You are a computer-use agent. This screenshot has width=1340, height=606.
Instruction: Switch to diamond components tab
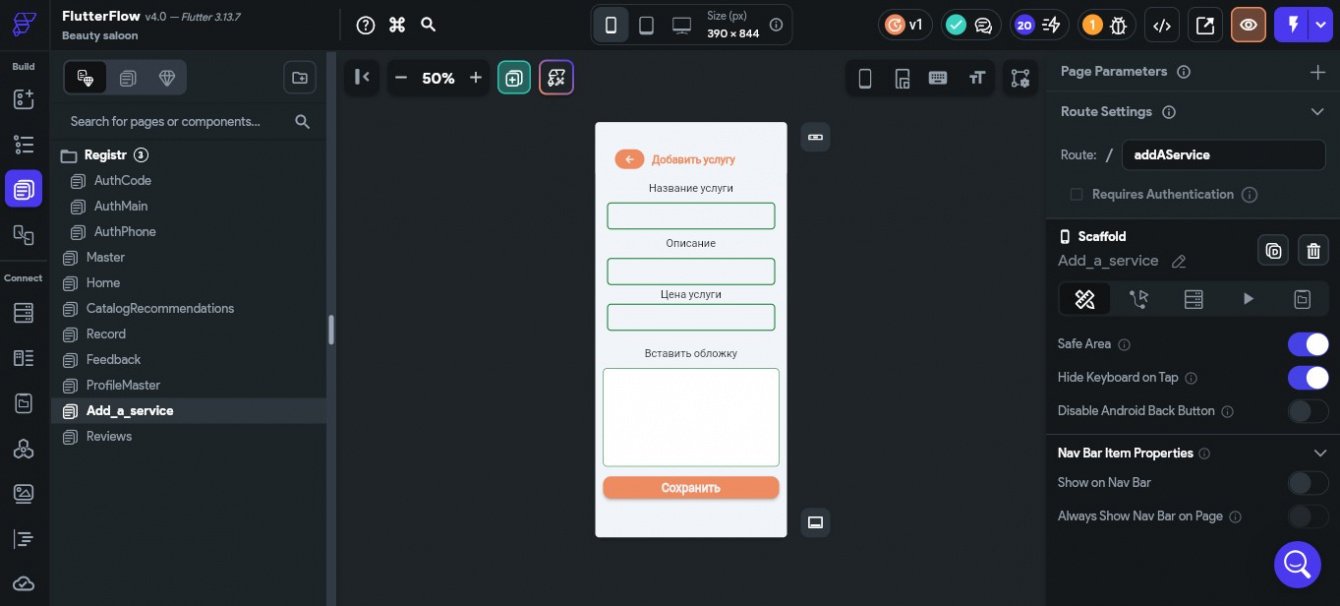tap(167, 78)
